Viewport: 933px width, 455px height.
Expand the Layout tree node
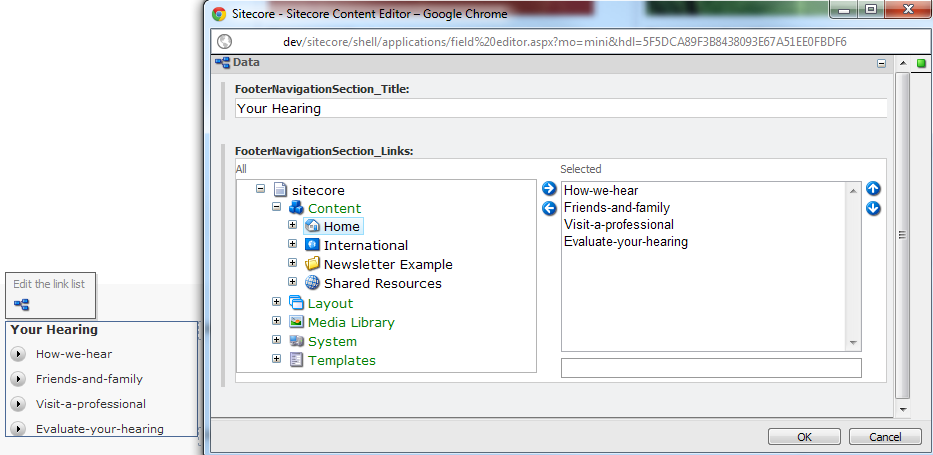pos(276,302)
